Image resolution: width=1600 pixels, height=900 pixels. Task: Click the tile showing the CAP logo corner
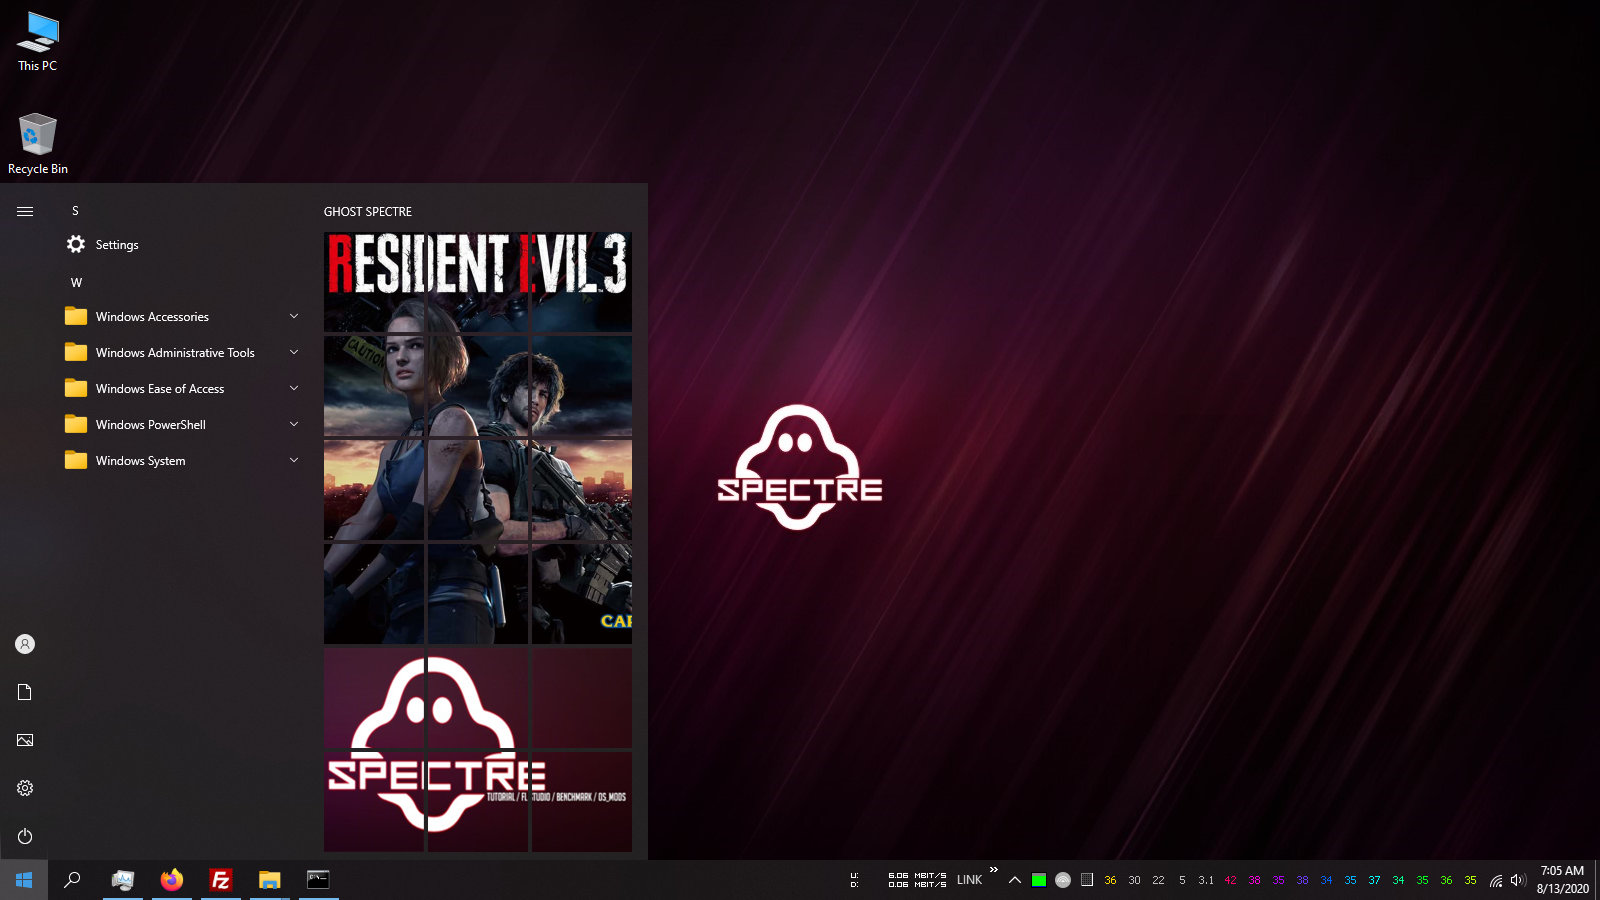(582, 594)
